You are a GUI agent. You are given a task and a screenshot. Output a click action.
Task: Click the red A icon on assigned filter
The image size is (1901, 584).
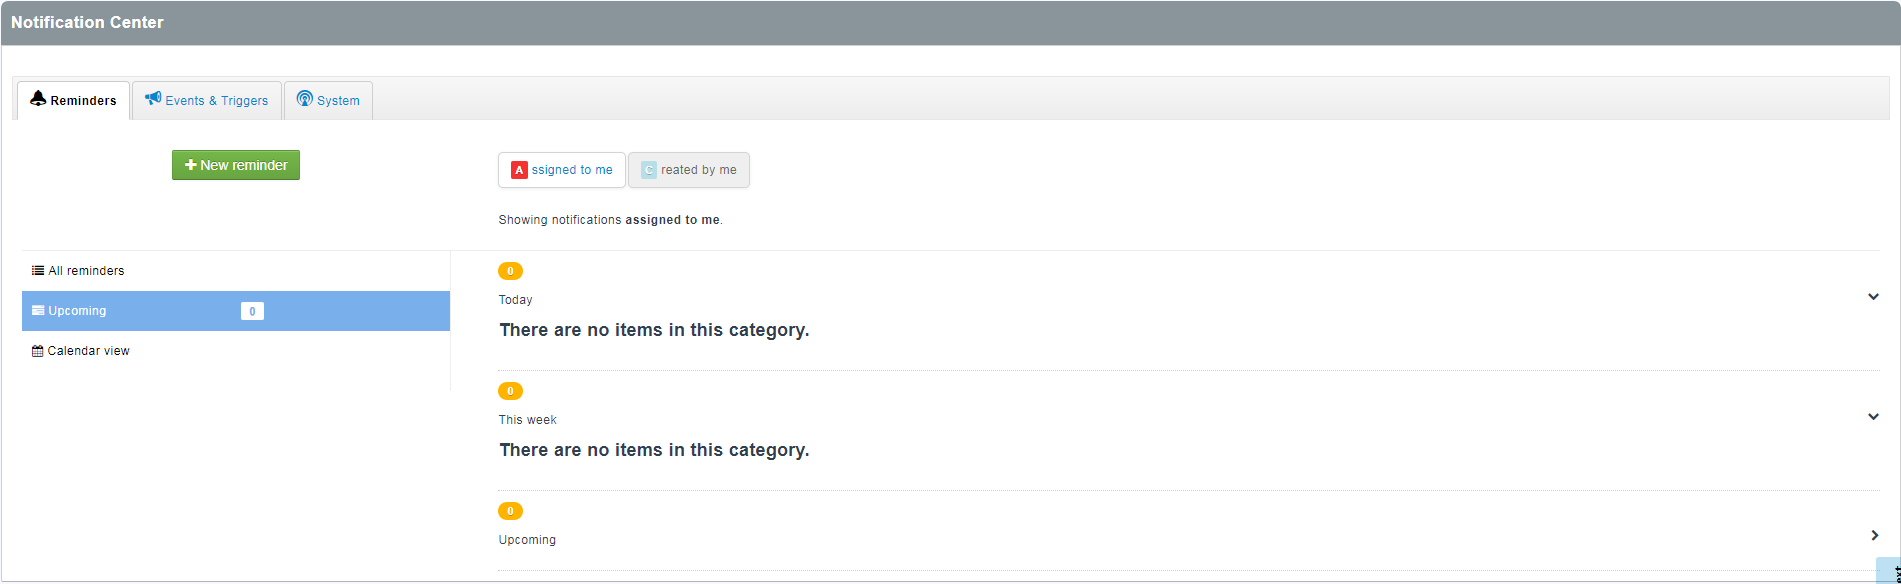[x=519, y=170]
